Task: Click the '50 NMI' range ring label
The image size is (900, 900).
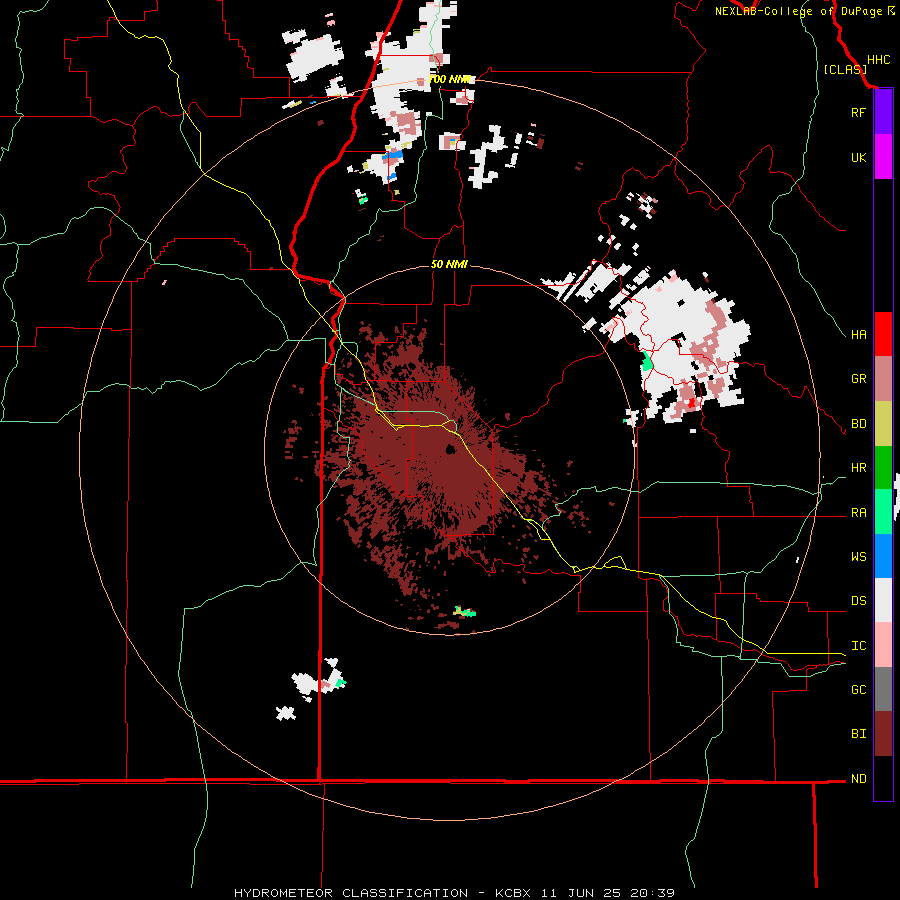Action: [x=449, y=264]
